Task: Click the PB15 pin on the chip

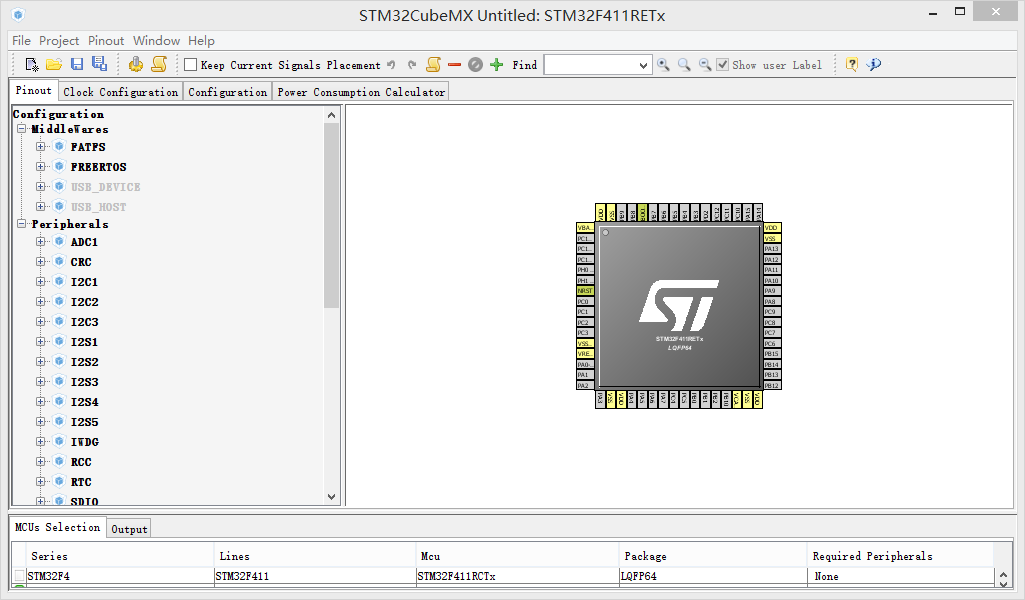Action: (772, 354)
